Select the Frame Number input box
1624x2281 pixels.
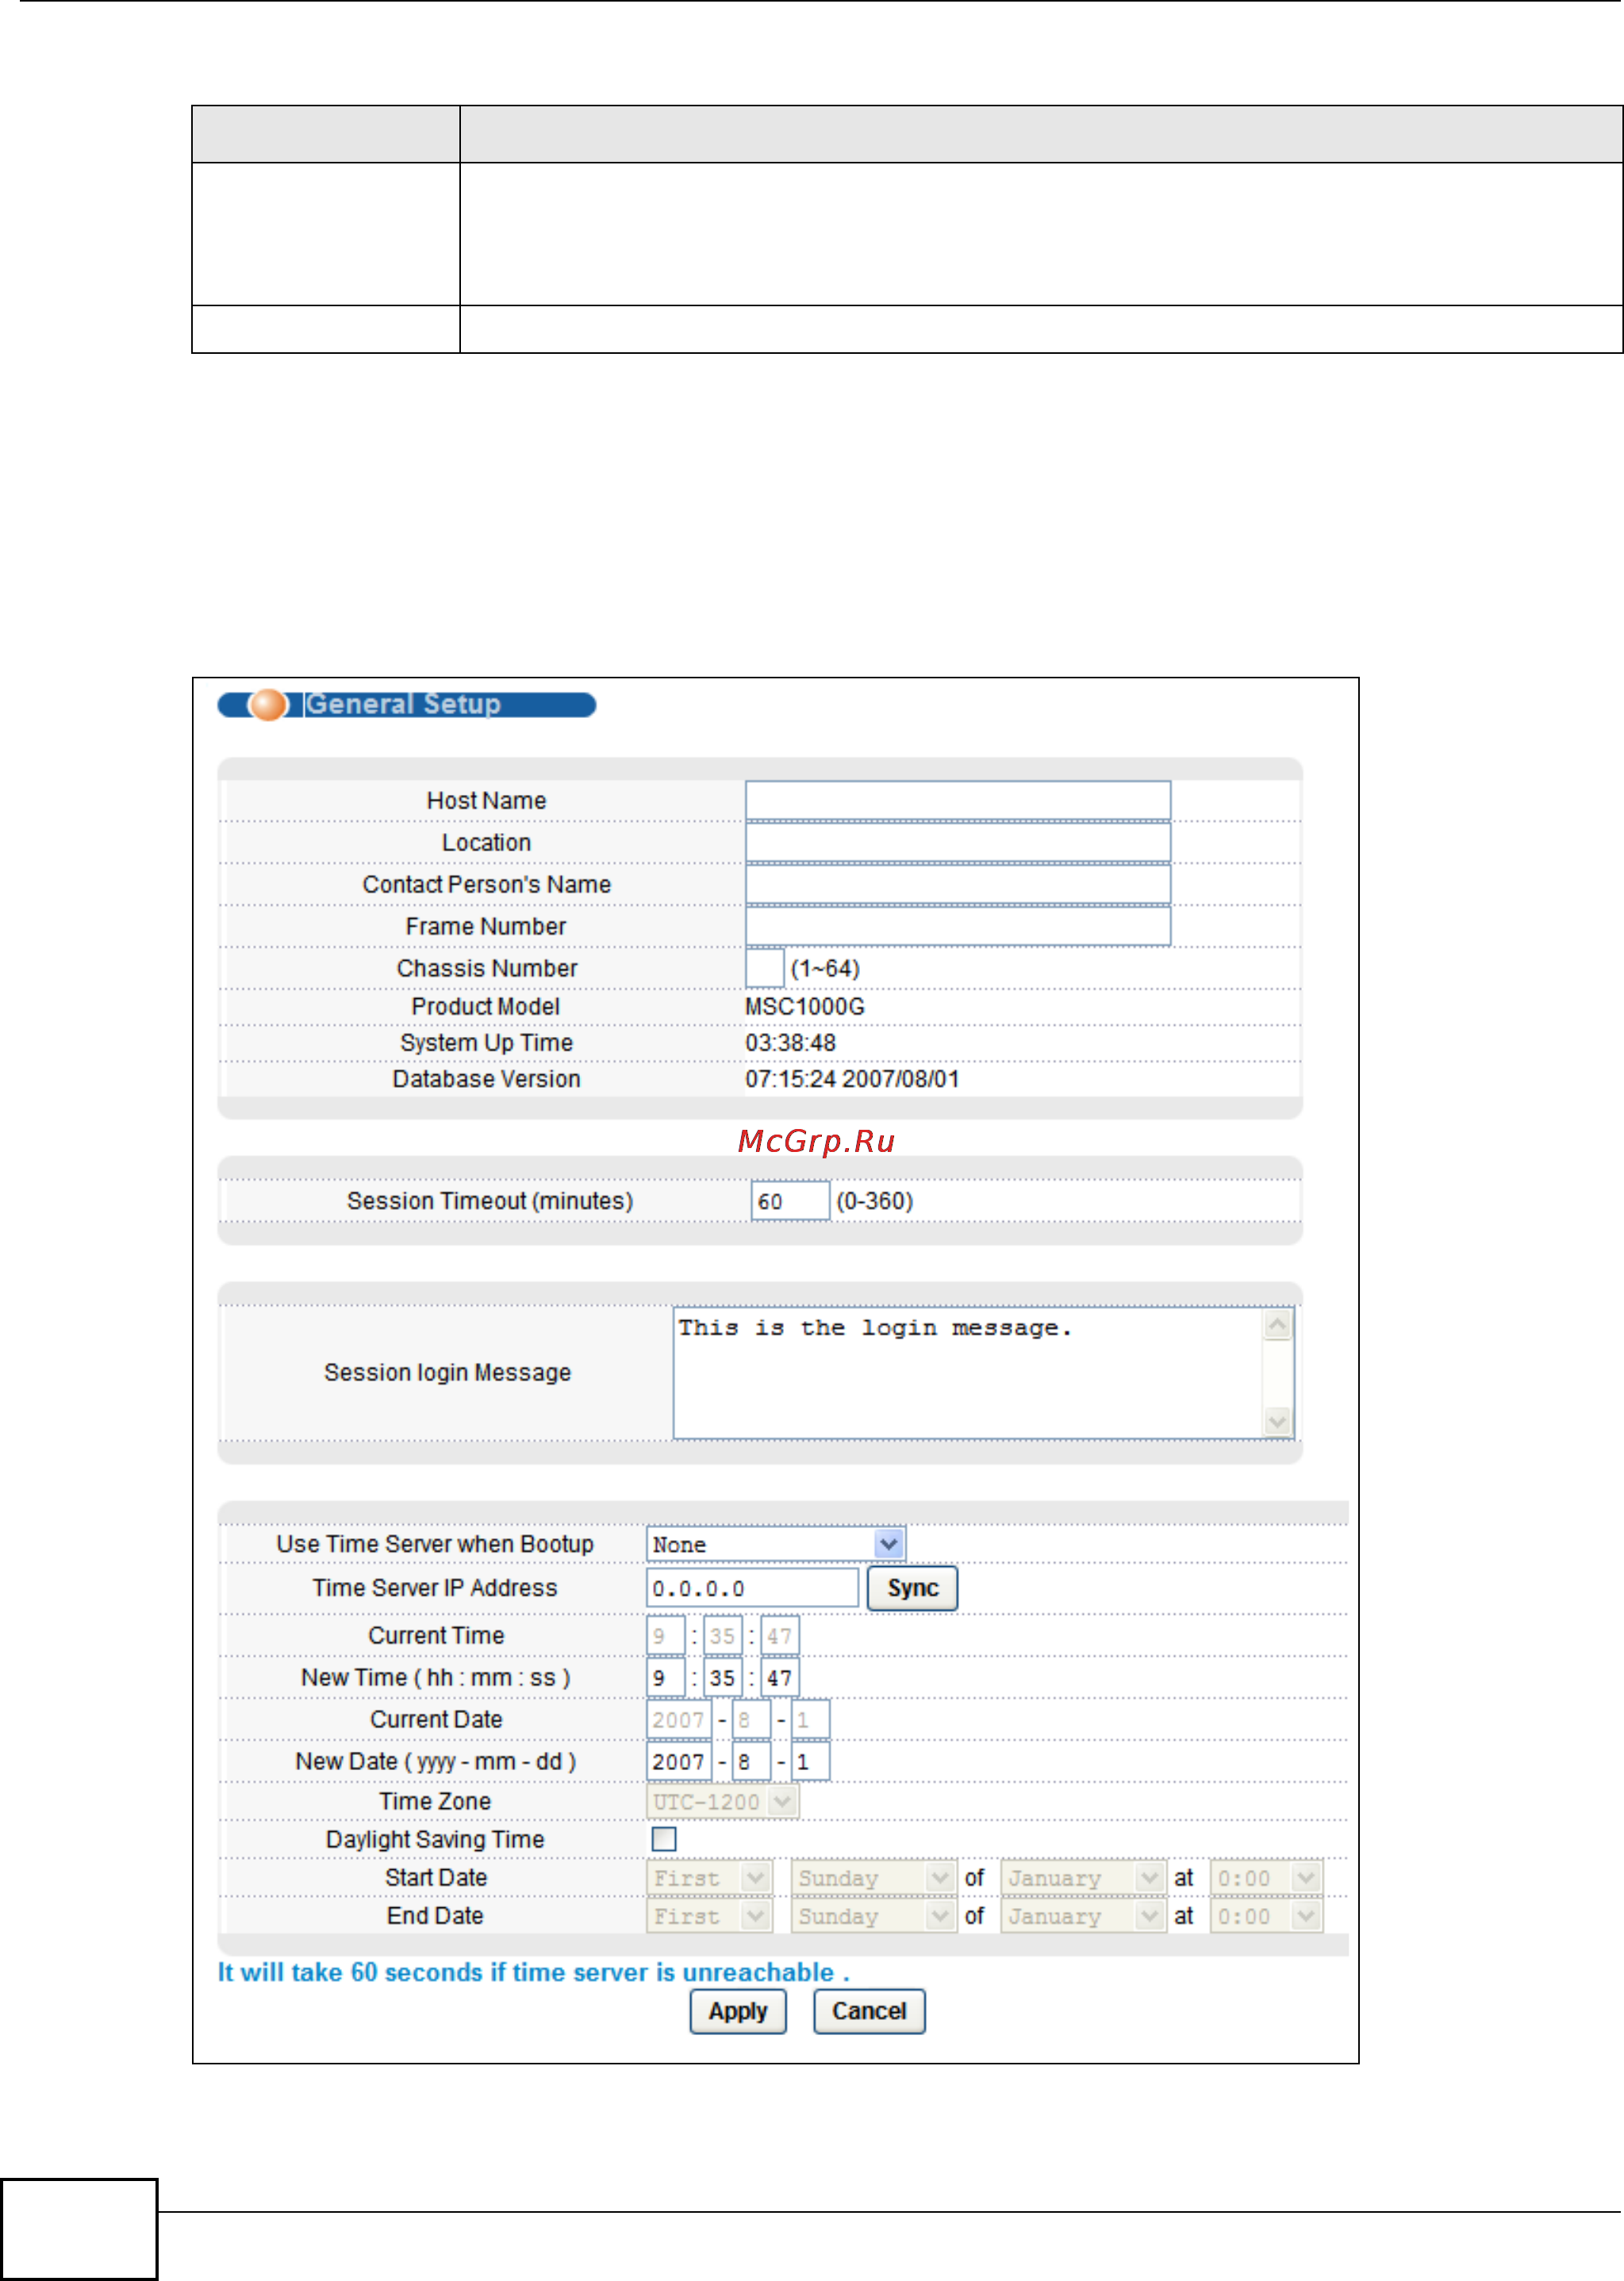pos(957,926)
